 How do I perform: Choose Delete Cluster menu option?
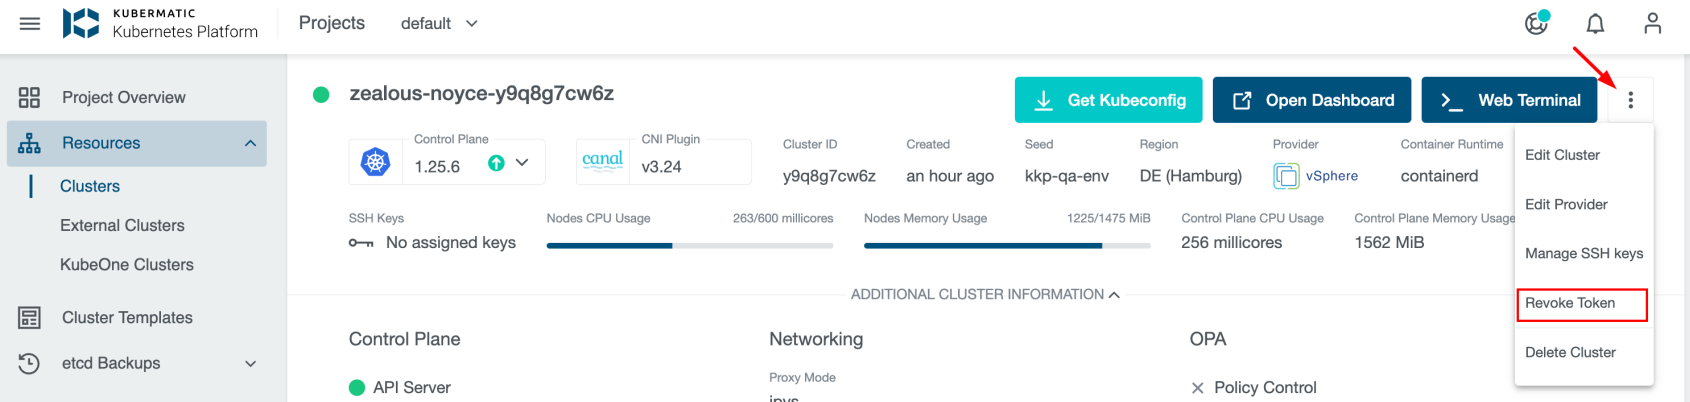pyautogui.click(x=1570, y=352)
